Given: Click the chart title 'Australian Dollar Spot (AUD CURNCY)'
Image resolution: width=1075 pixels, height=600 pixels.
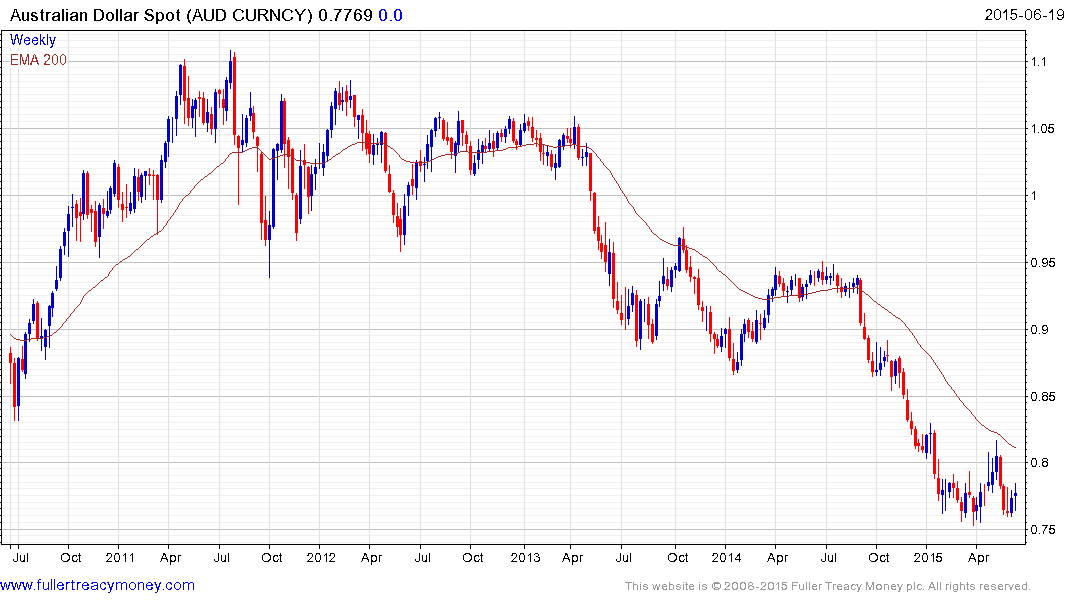Looking at the screenshot, I should click(161, 15).
